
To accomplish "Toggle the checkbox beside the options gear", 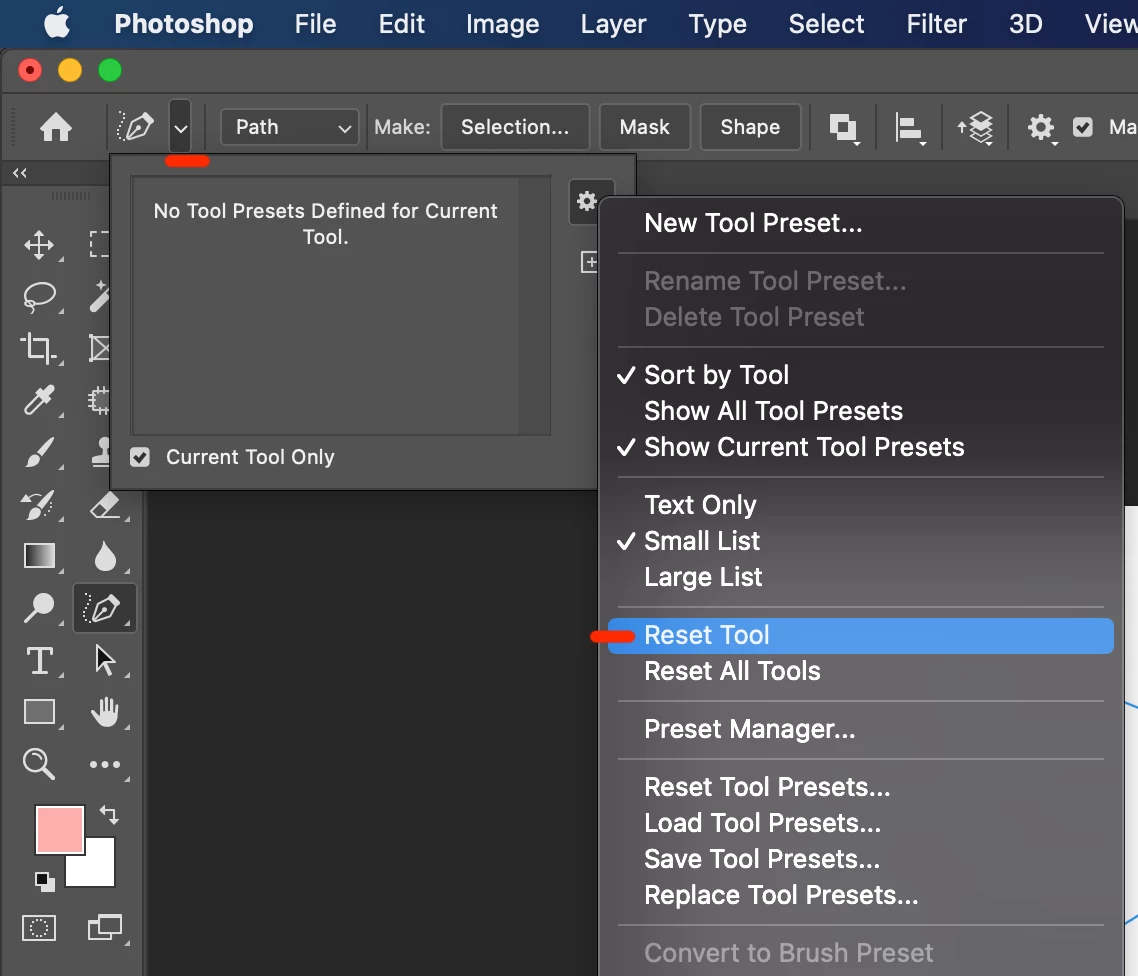I will (1082, 128).
